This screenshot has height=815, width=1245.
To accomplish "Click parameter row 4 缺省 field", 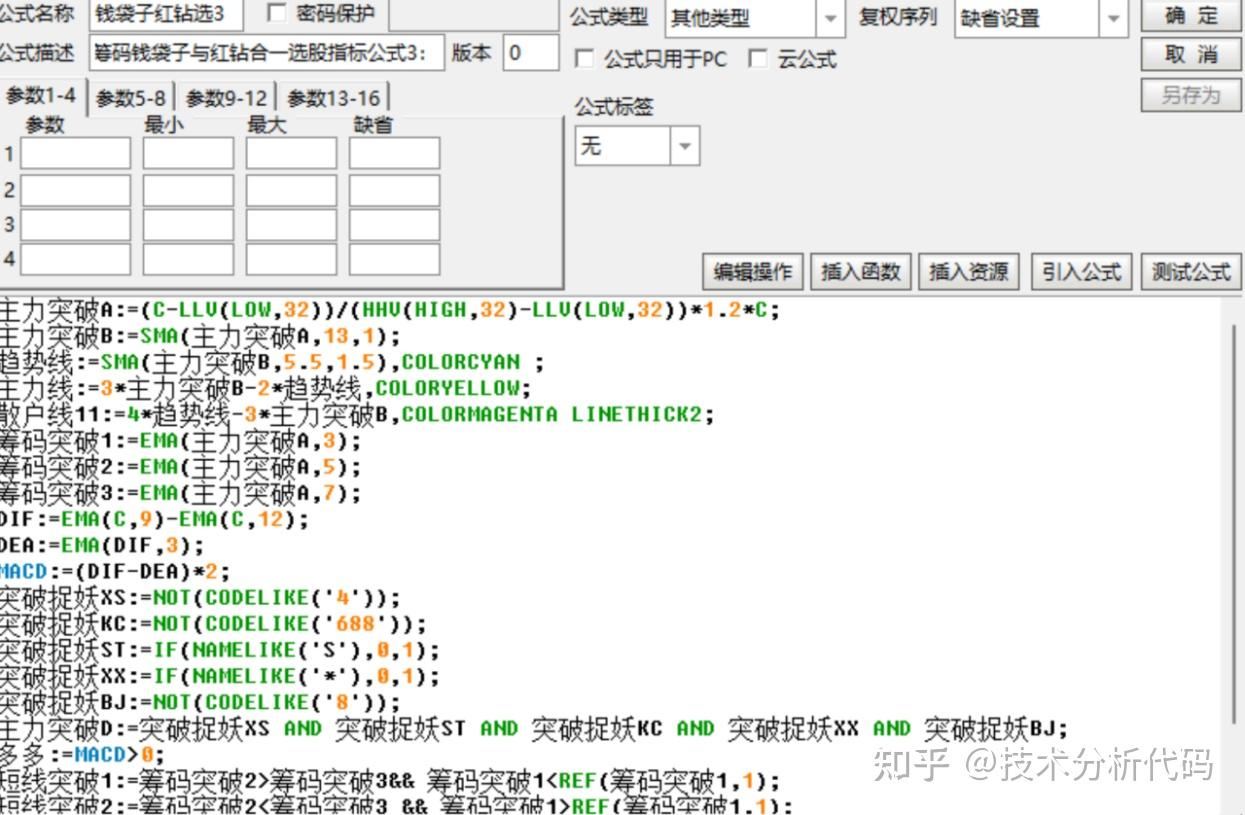I will [394, 259].
